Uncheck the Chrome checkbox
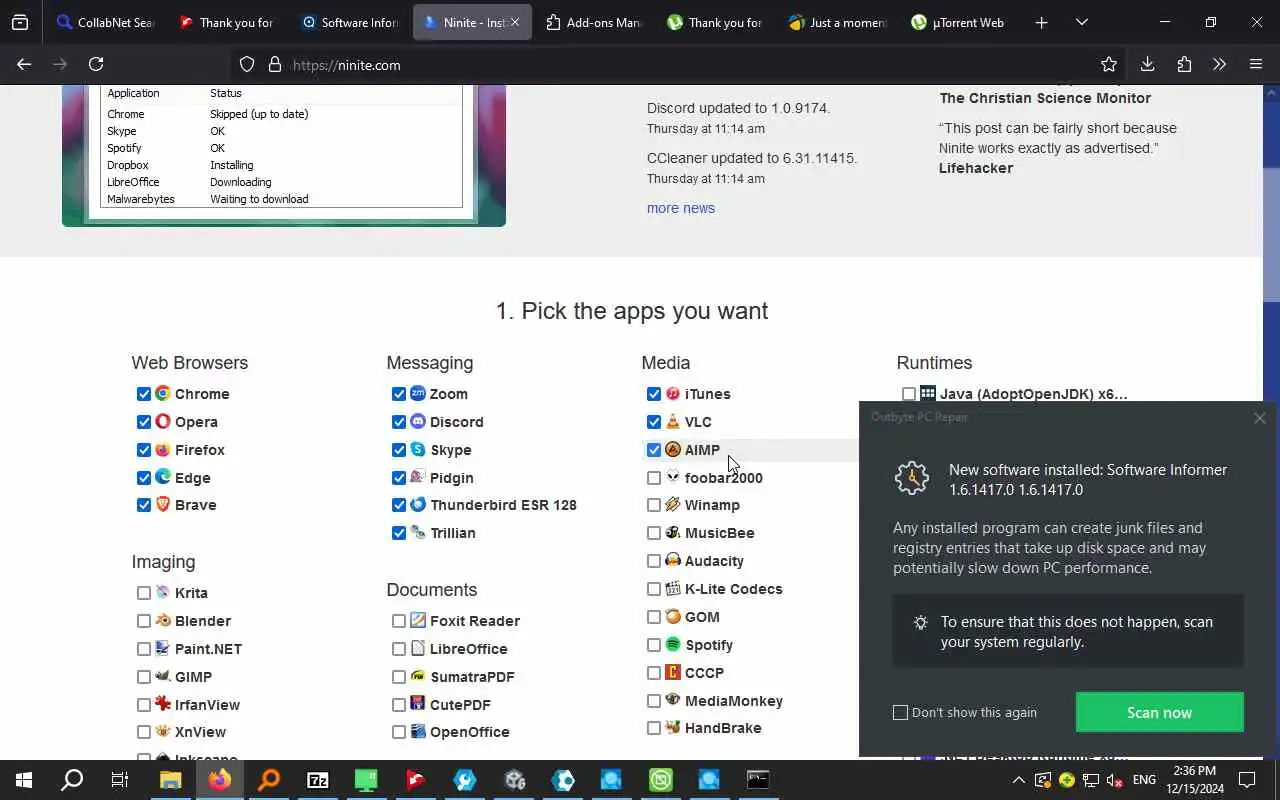The image size is (1280, 800). pyautogui.click(x=144, y=394)
